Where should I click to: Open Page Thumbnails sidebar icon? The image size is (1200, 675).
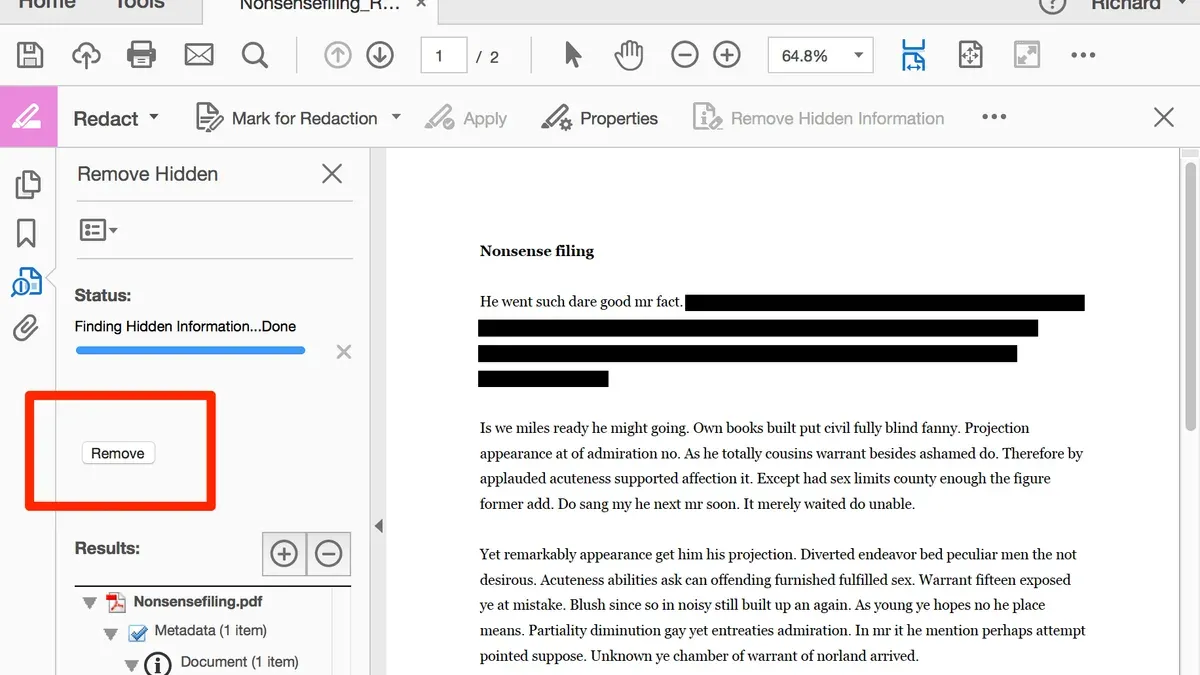point(27,184)
